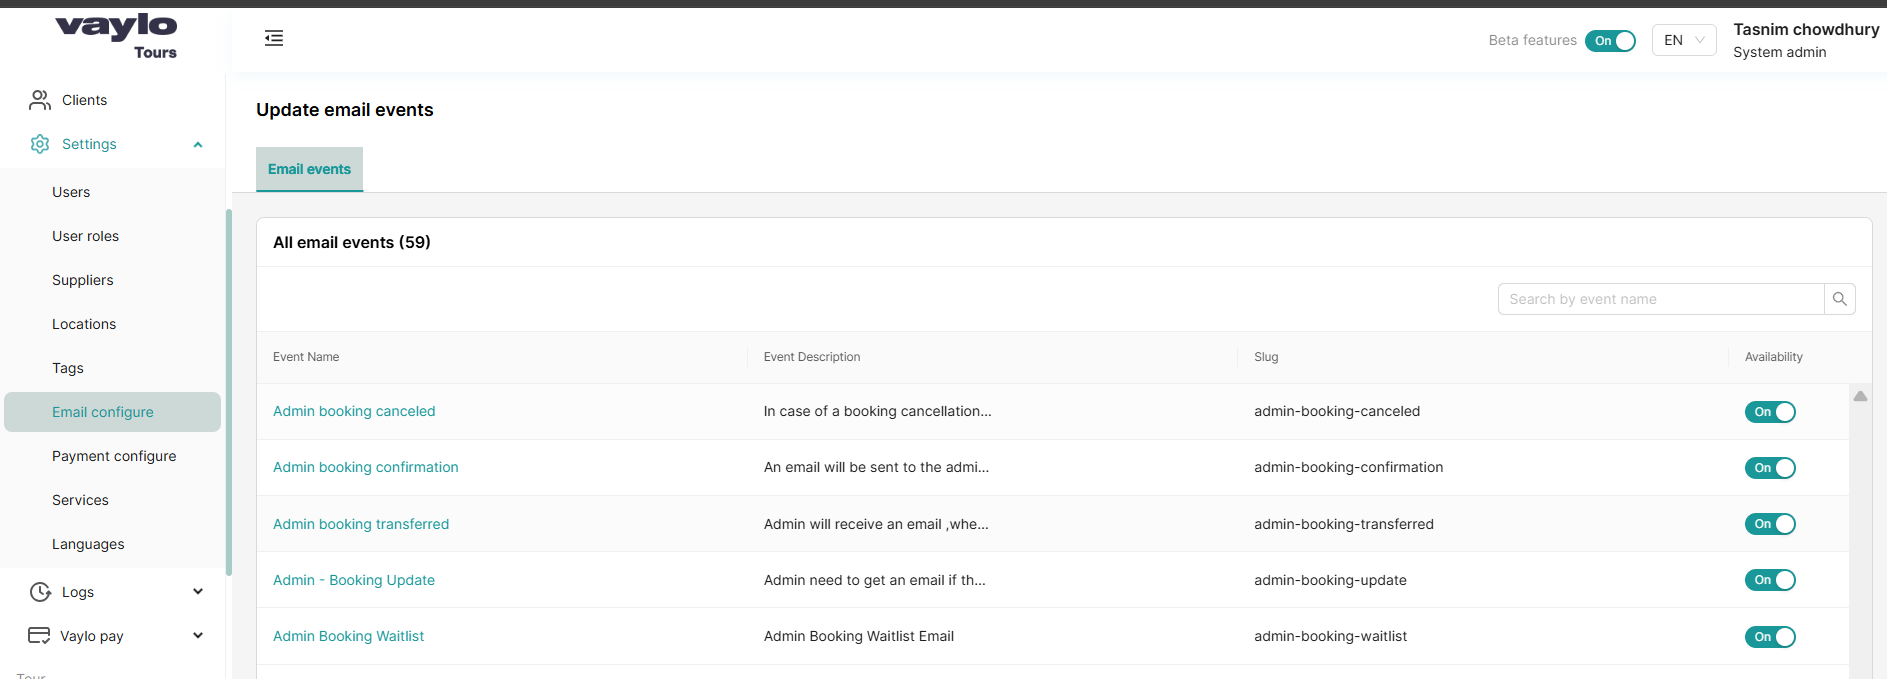Click the Vaylo pay card icon

[x=39, y=636]
